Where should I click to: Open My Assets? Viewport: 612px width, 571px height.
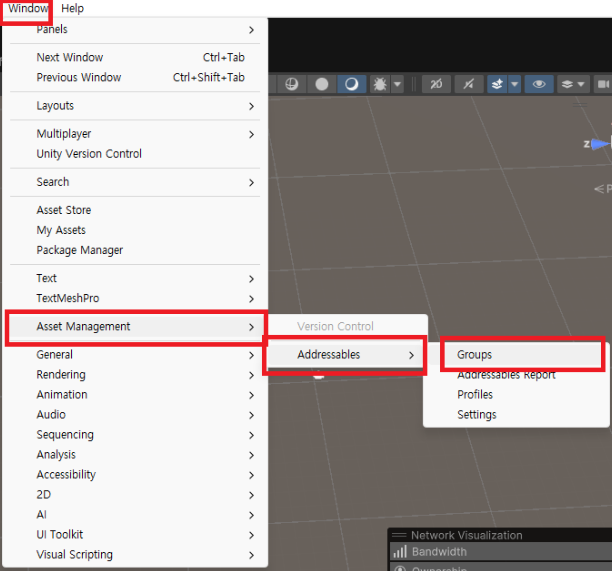tap(135, 230)
